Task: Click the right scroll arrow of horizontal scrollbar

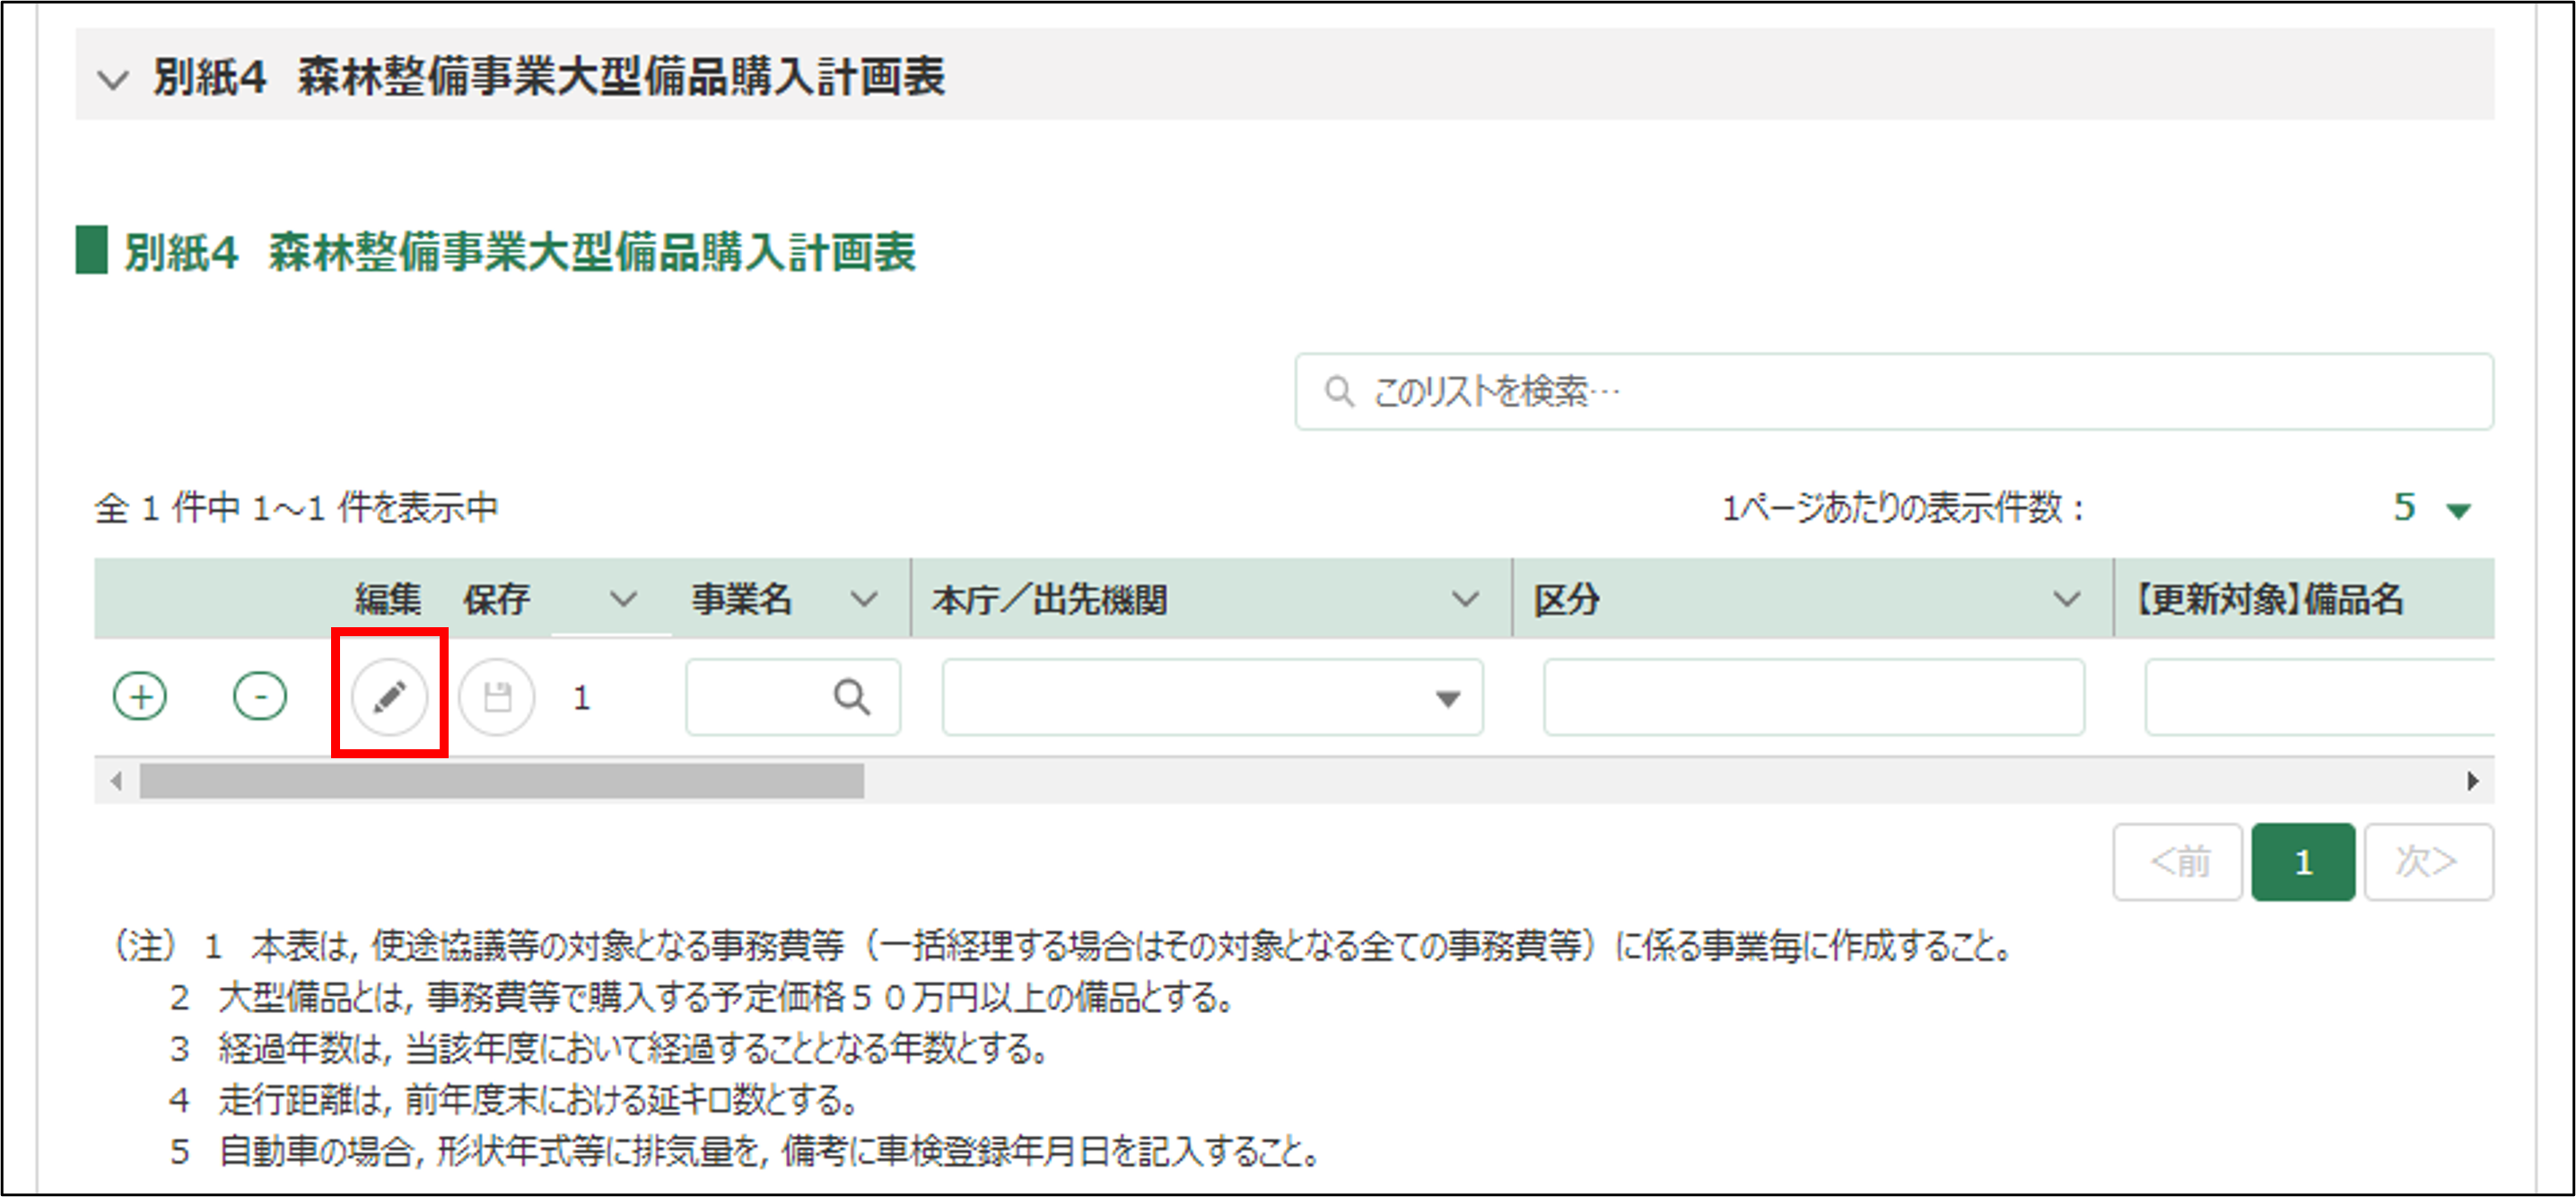Action: 2472,781
